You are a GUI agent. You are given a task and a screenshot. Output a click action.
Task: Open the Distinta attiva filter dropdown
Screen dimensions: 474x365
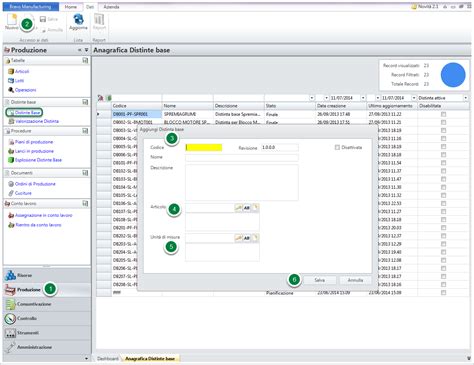[466, 98]
